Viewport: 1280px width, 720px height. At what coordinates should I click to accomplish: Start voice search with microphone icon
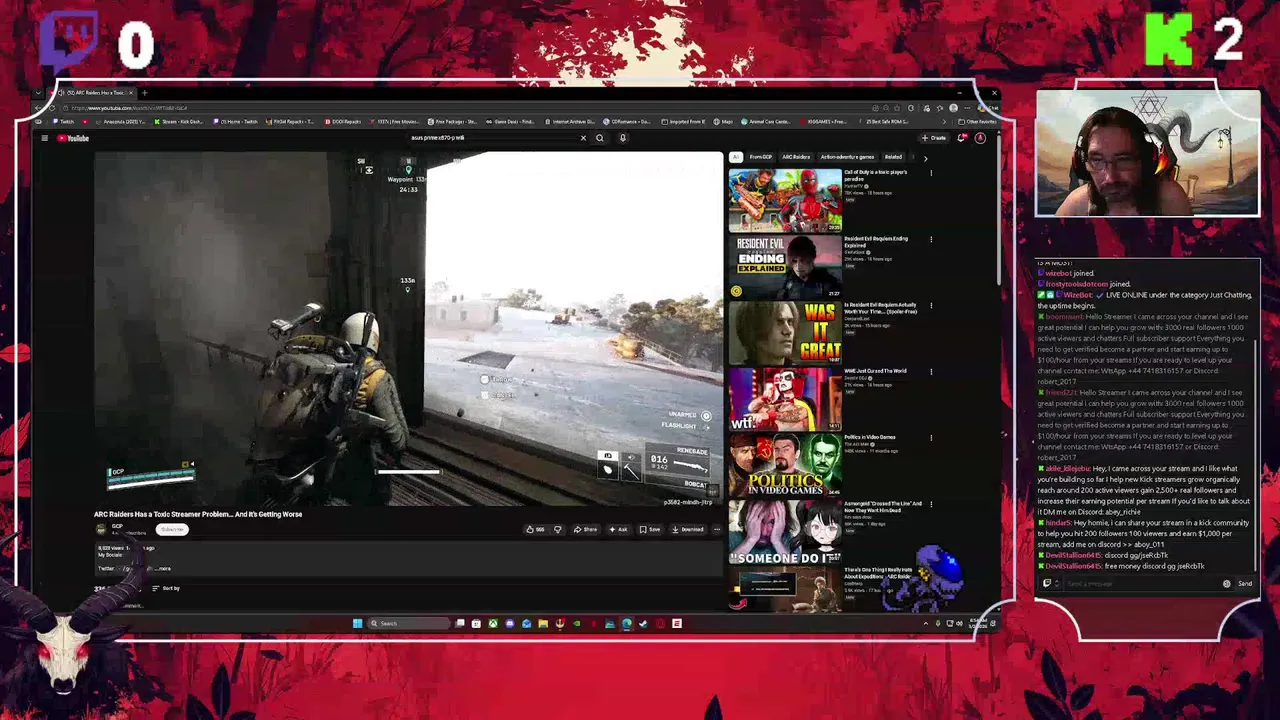pos(622,138)
